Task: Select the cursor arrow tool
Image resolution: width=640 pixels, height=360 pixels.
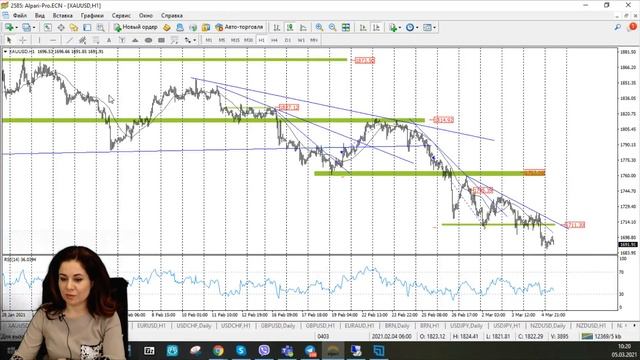Action: point(9,40)
